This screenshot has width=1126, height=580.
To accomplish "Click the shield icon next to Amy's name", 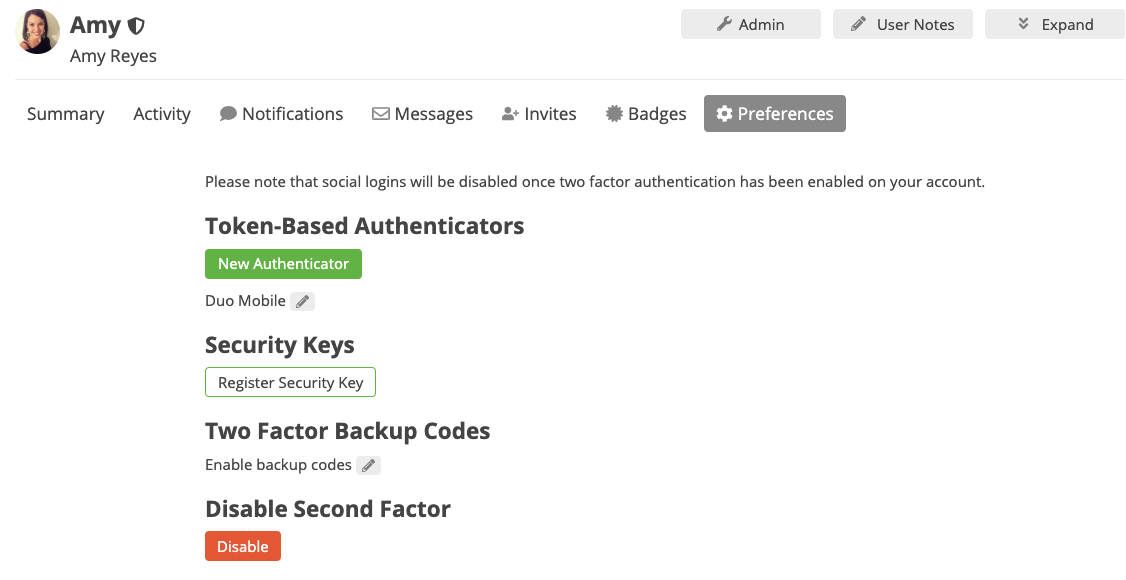I will click(x=136, y=25).
